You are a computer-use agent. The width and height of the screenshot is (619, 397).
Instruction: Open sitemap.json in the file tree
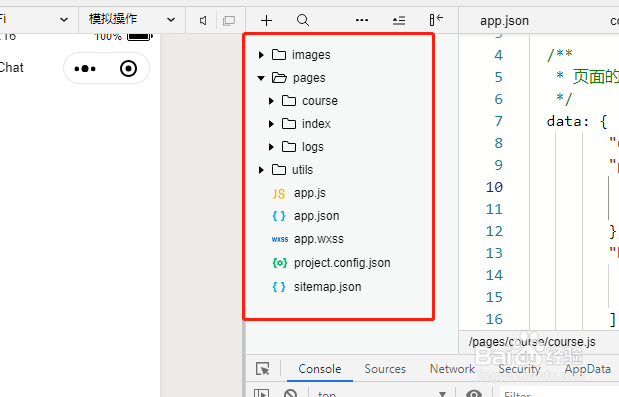click(327, 287)
